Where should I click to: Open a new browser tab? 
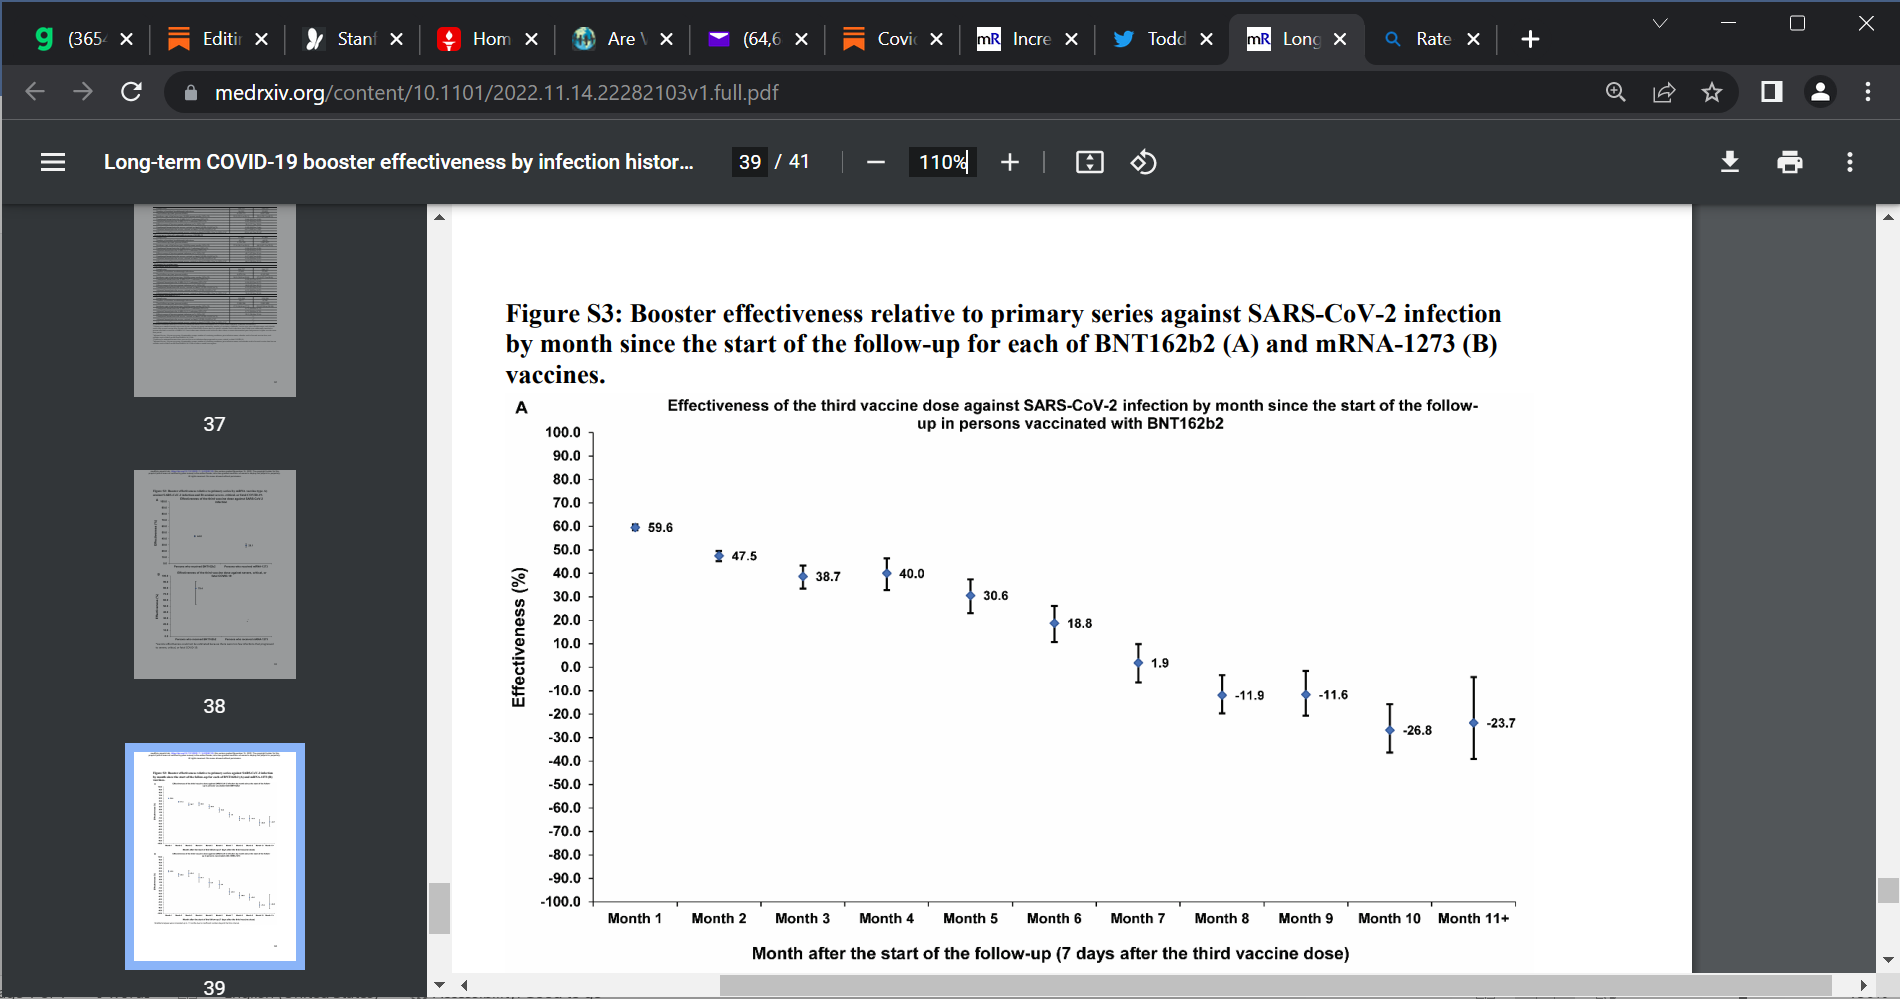[x=1530, y=39]
